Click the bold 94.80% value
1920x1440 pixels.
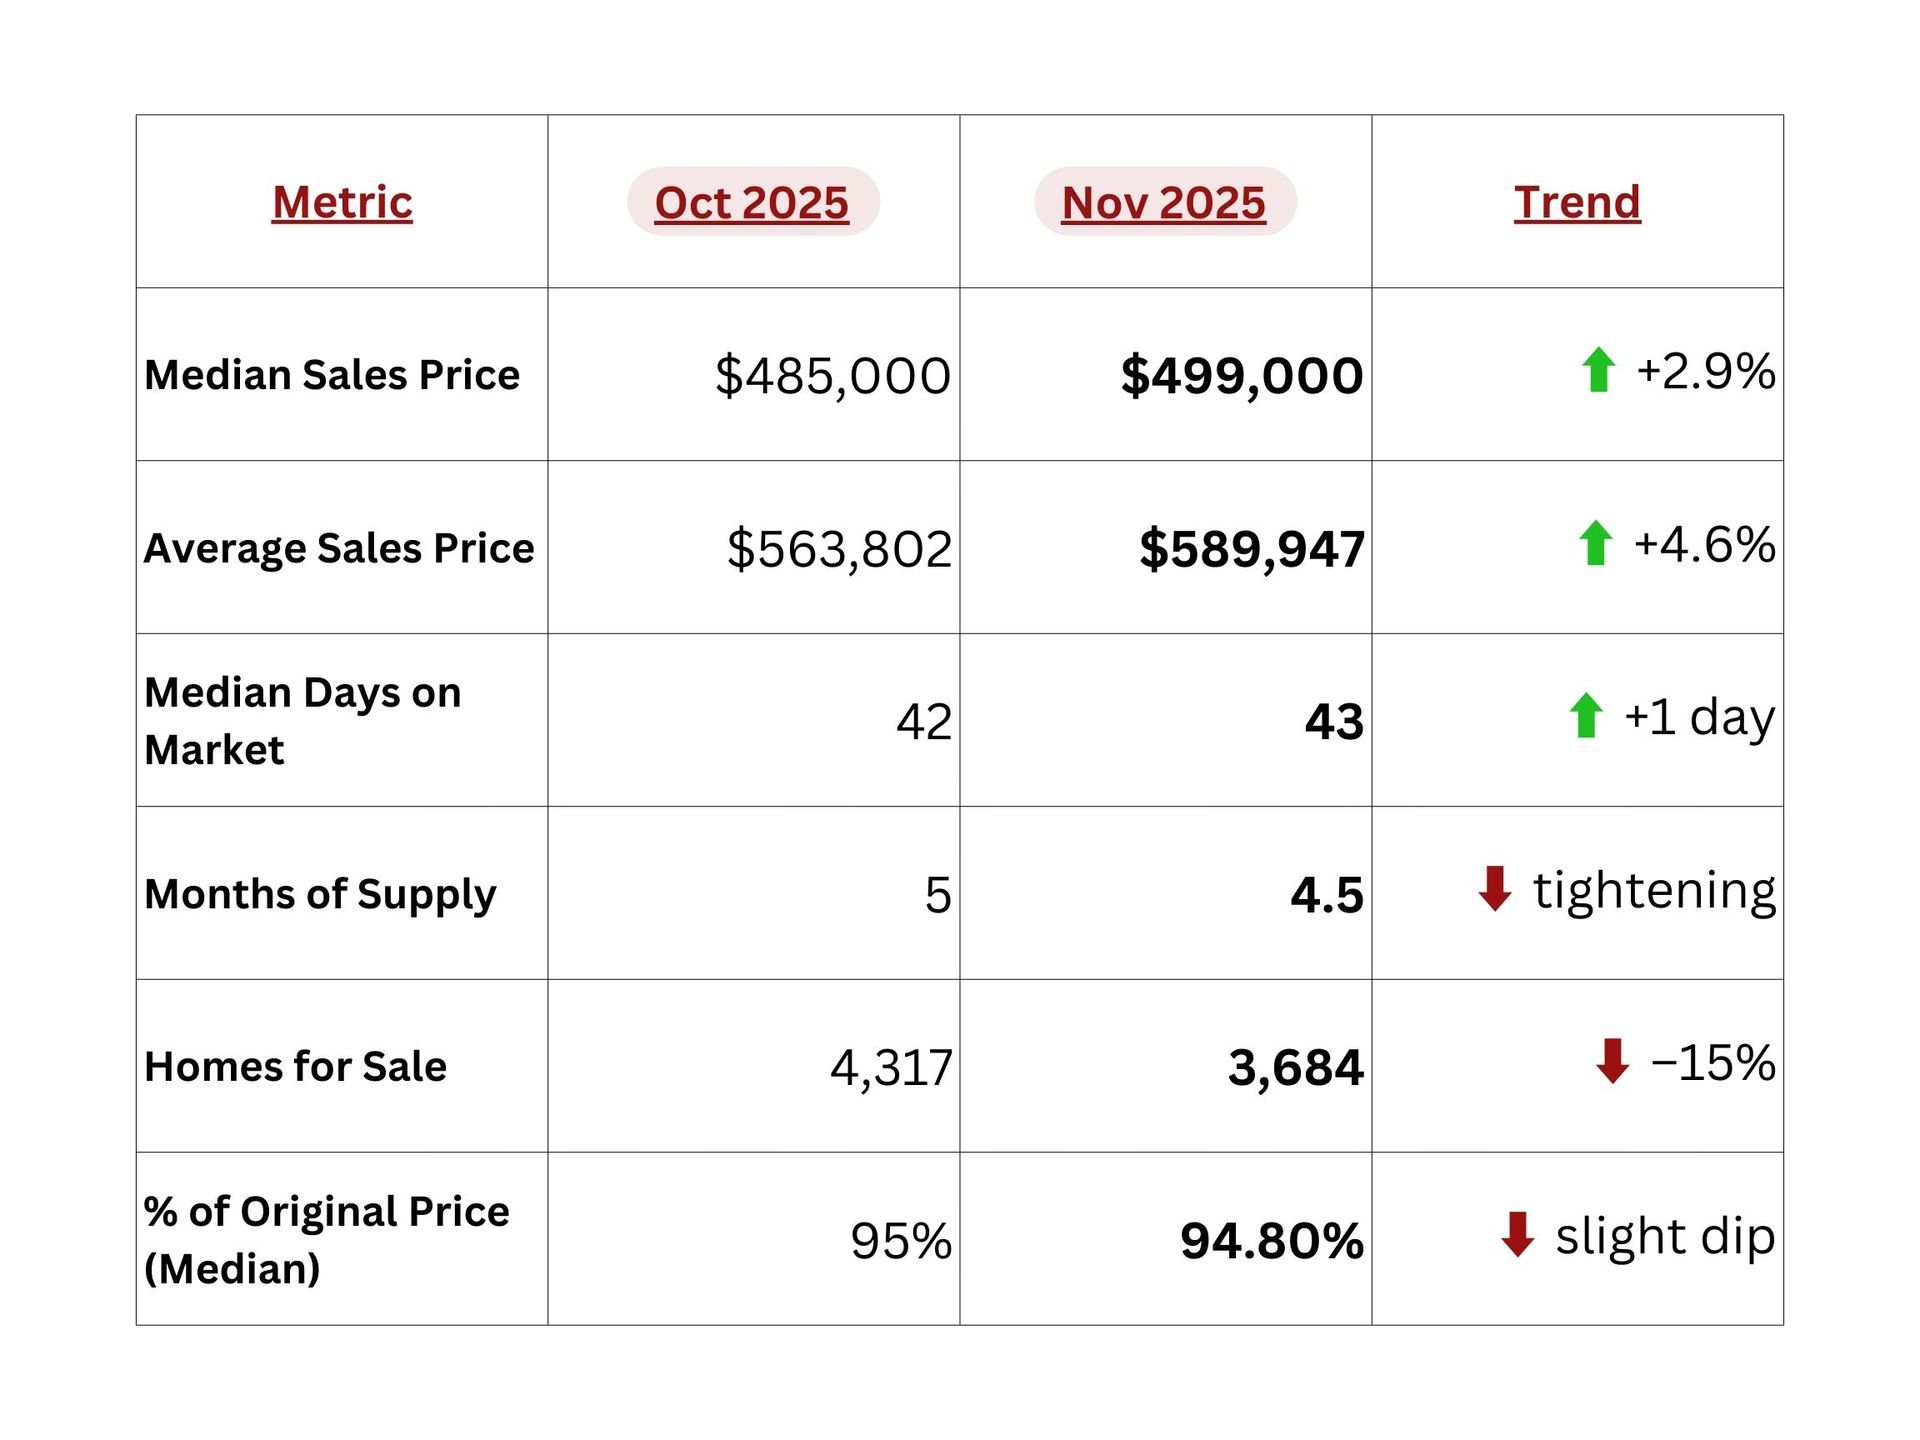tap(1272, 1241)
